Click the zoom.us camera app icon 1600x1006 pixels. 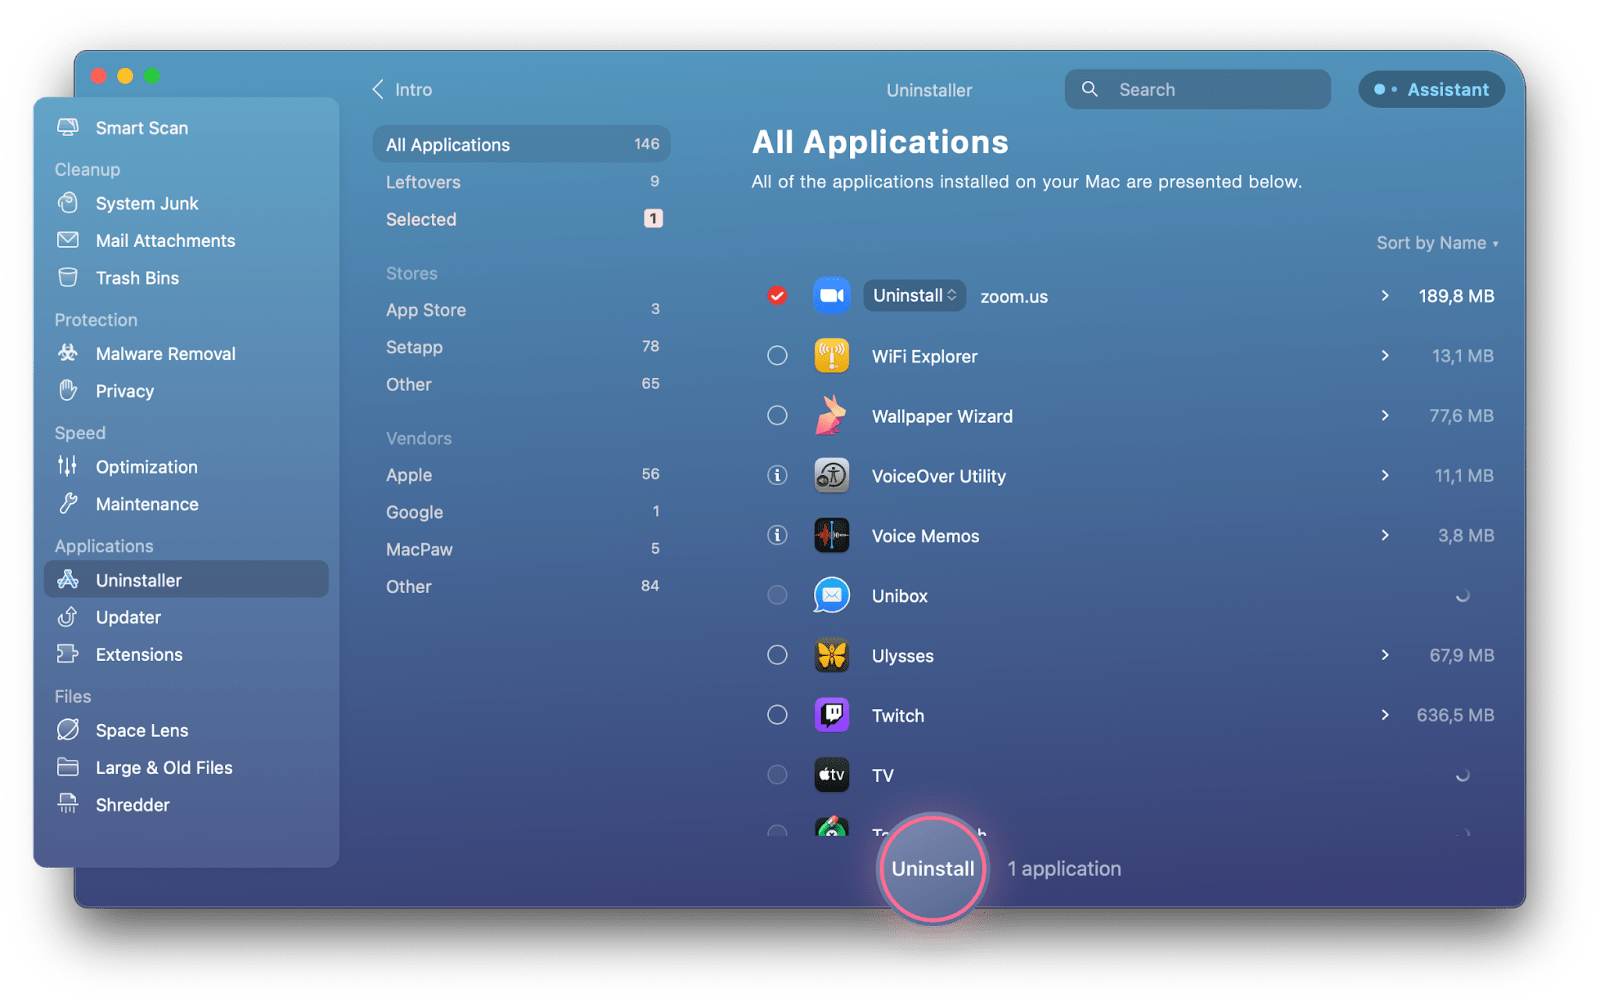tap(831, 295)
